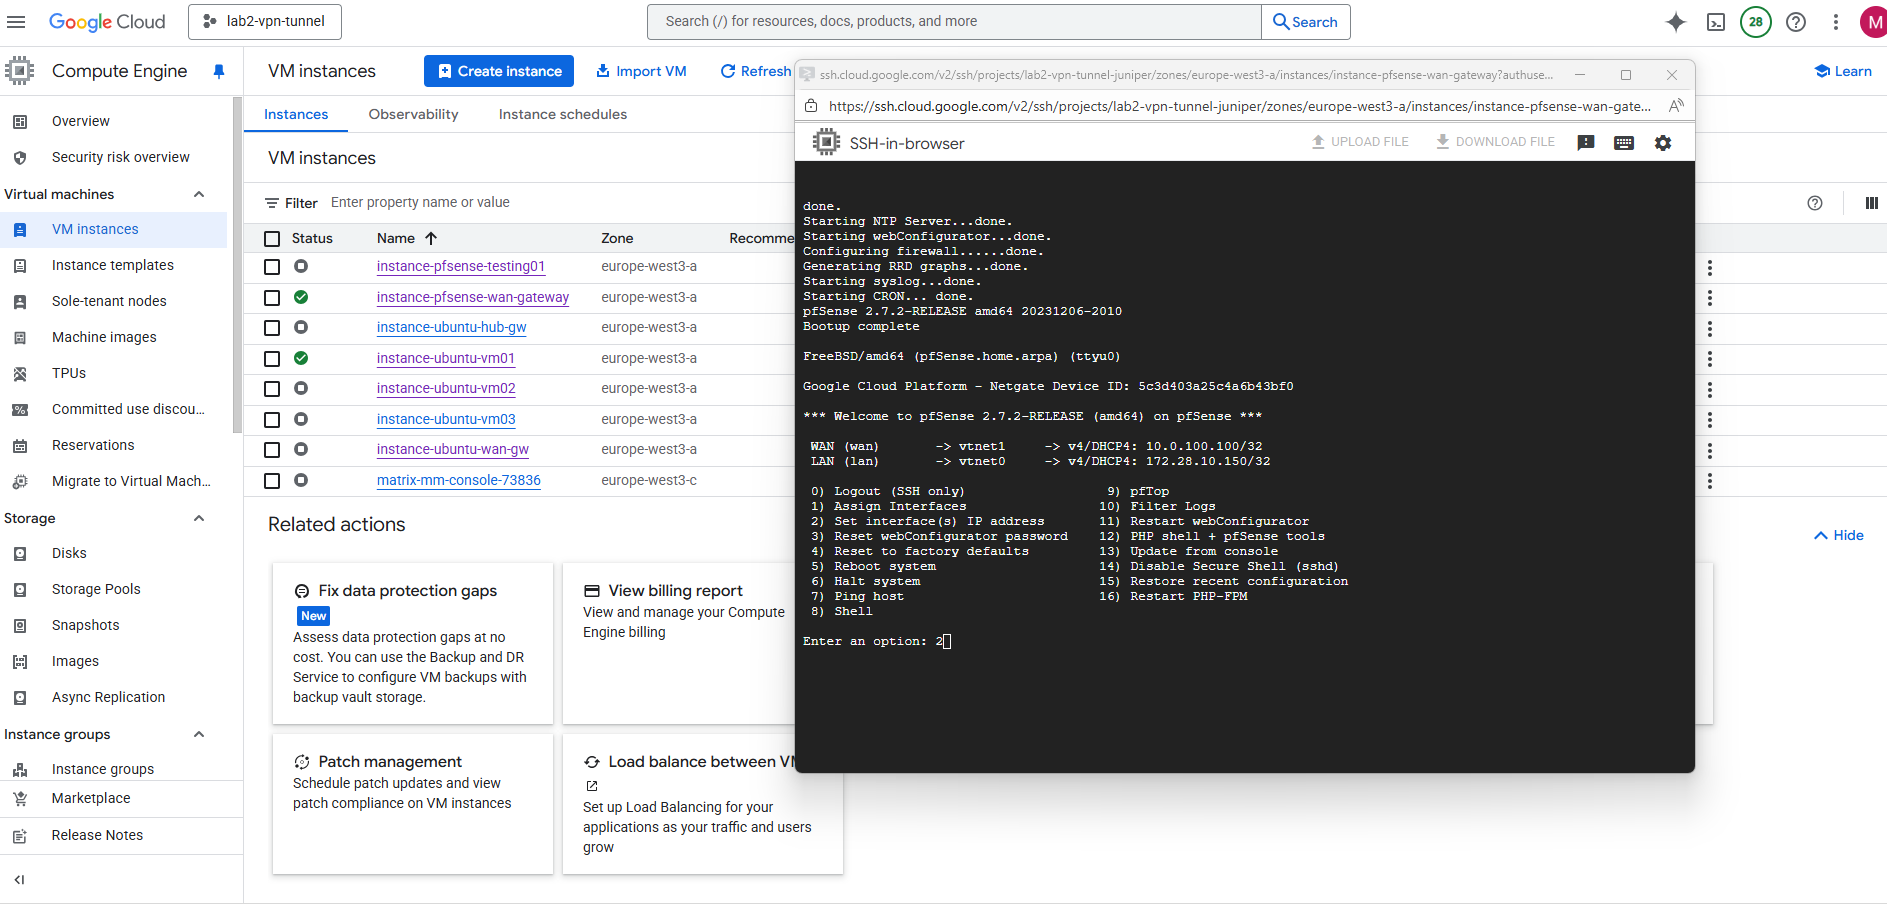
Task: Check the instance-pfsense-testing01 row checkbox
Action: 272,267
